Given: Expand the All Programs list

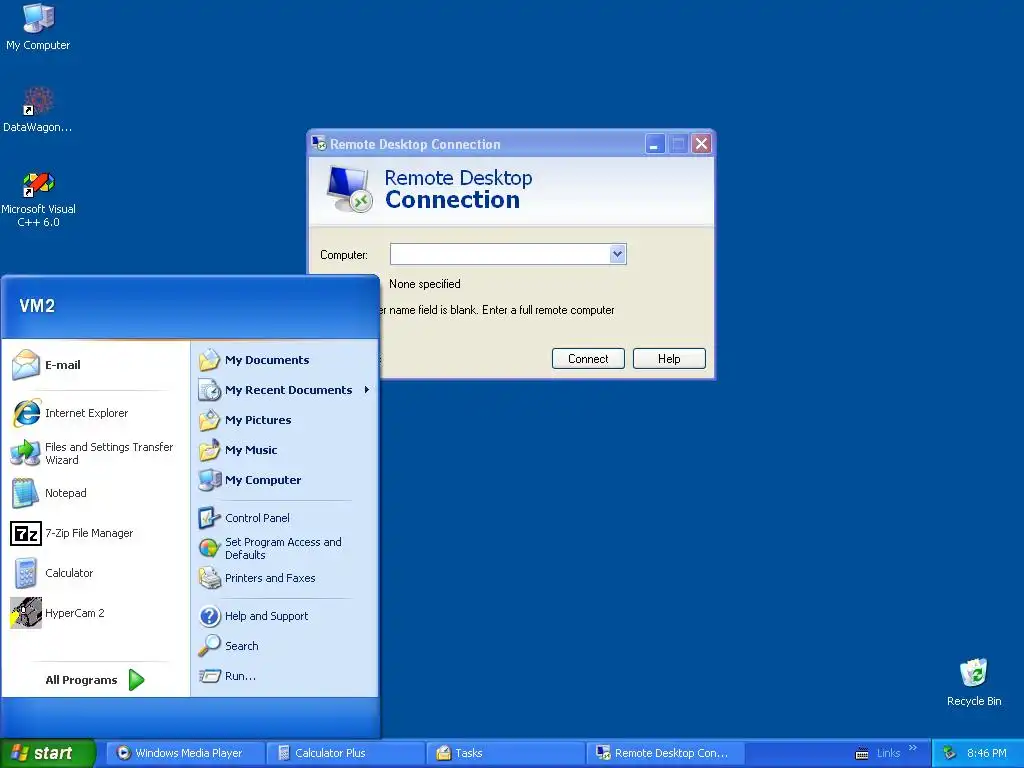Looking at the screenshot, I should click(95, 680).
